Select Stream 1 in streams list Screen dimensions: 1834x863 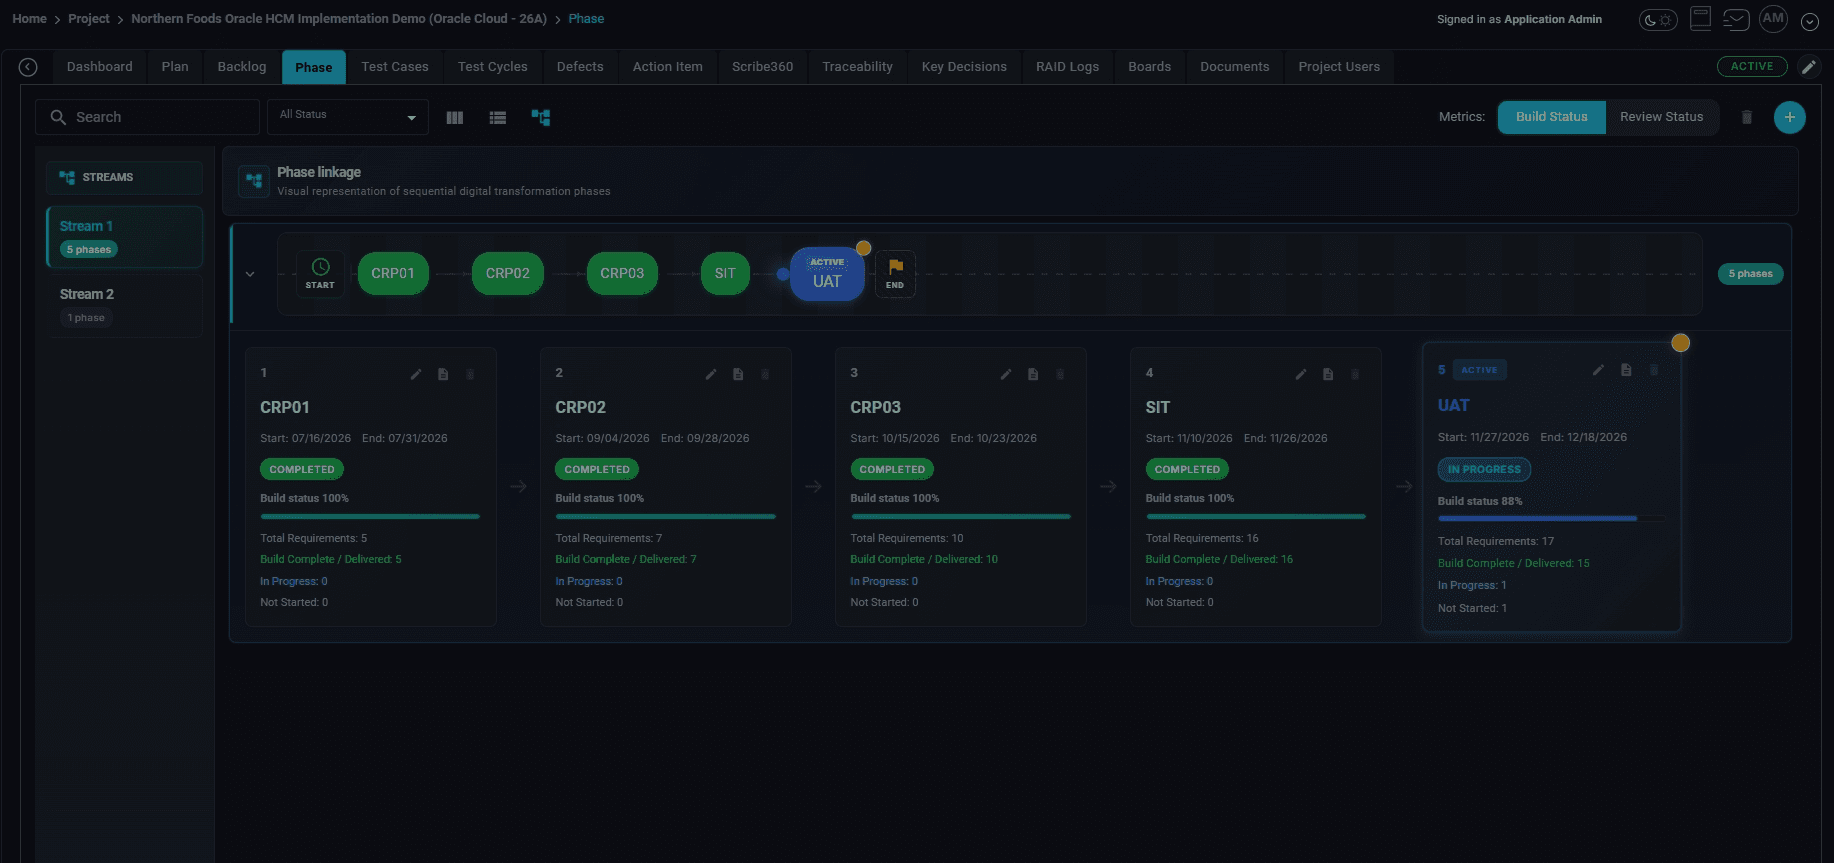click(125, 237)
